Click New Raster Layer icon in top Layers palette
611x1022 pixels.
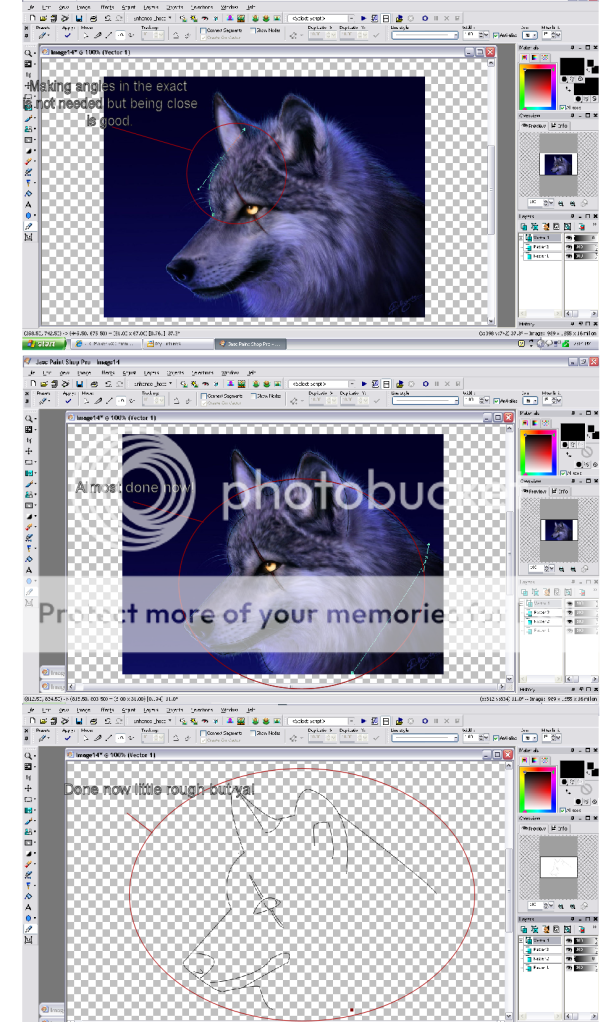(x=523, y=226)
